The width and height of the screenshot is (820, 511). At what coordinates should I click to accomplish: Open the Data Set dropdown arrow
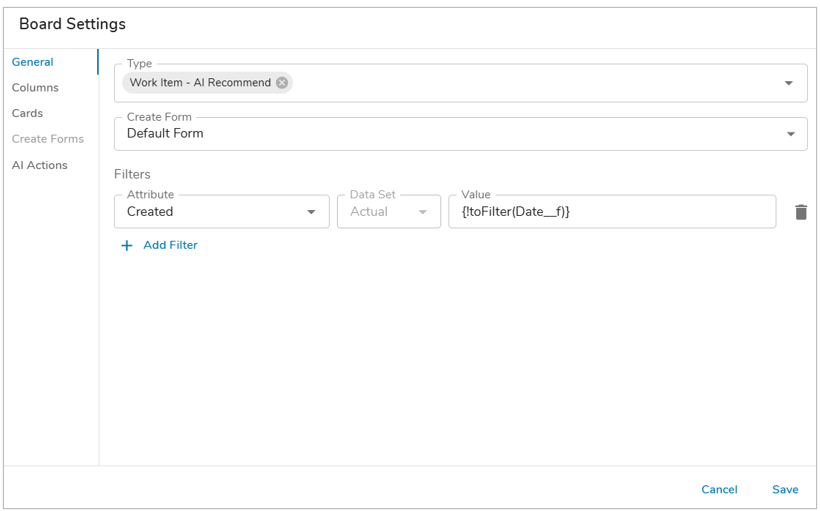coord(423,212)
